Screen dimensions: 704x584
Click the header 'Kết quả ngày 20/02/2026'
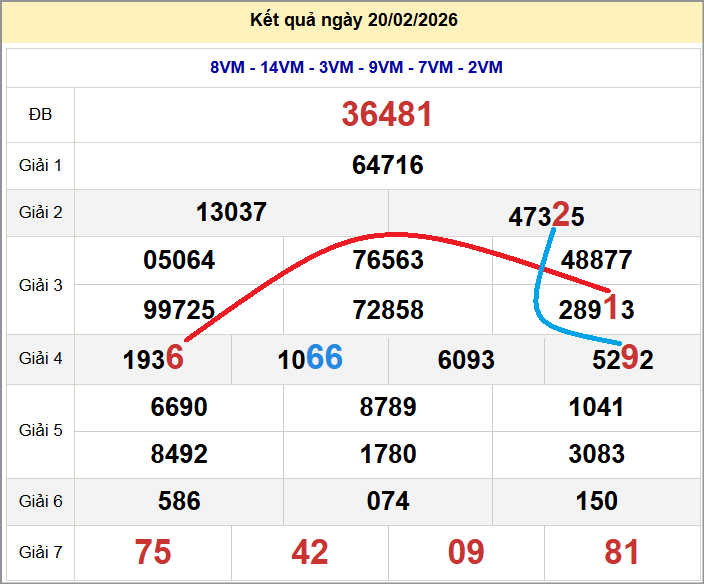(355, 21)
